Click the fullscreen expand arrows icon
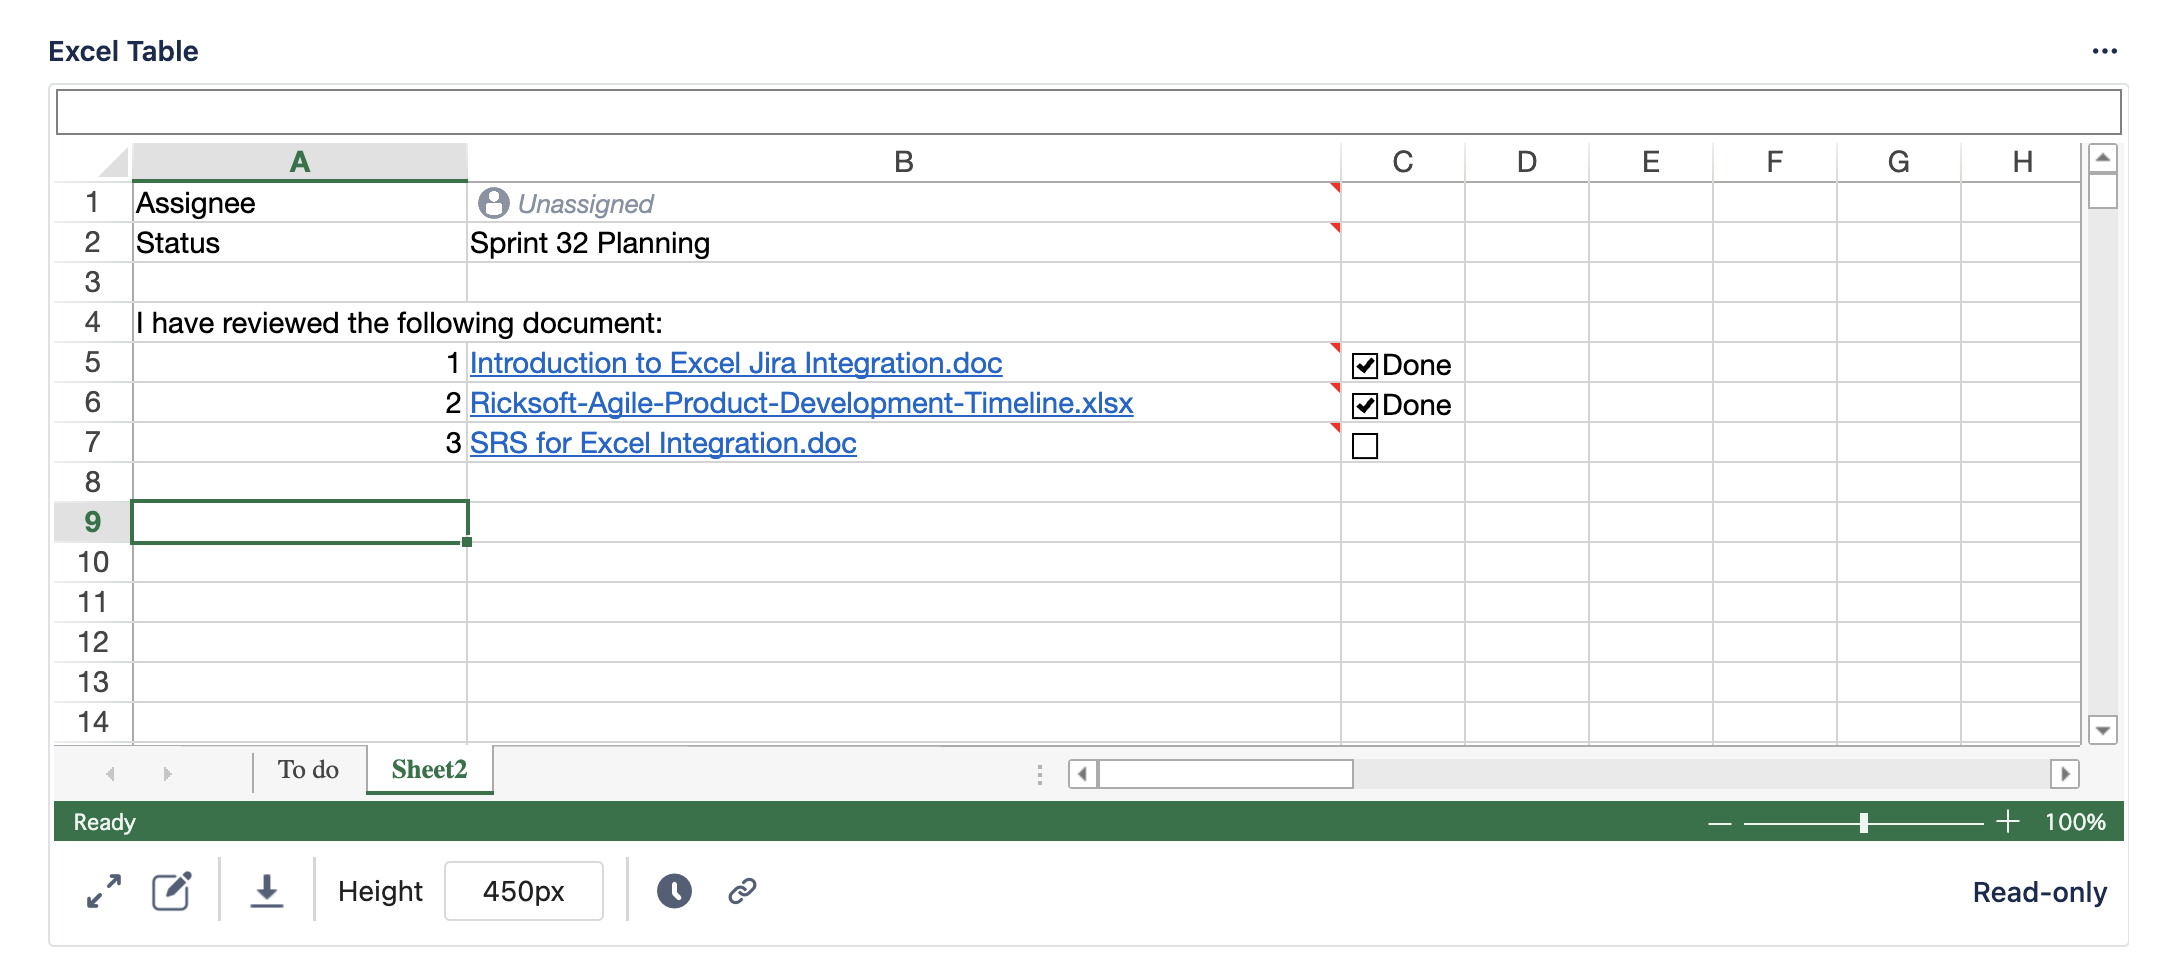The width and height of the screenshot is (2176, 964). pyautogui.click(x=104, y=891)
